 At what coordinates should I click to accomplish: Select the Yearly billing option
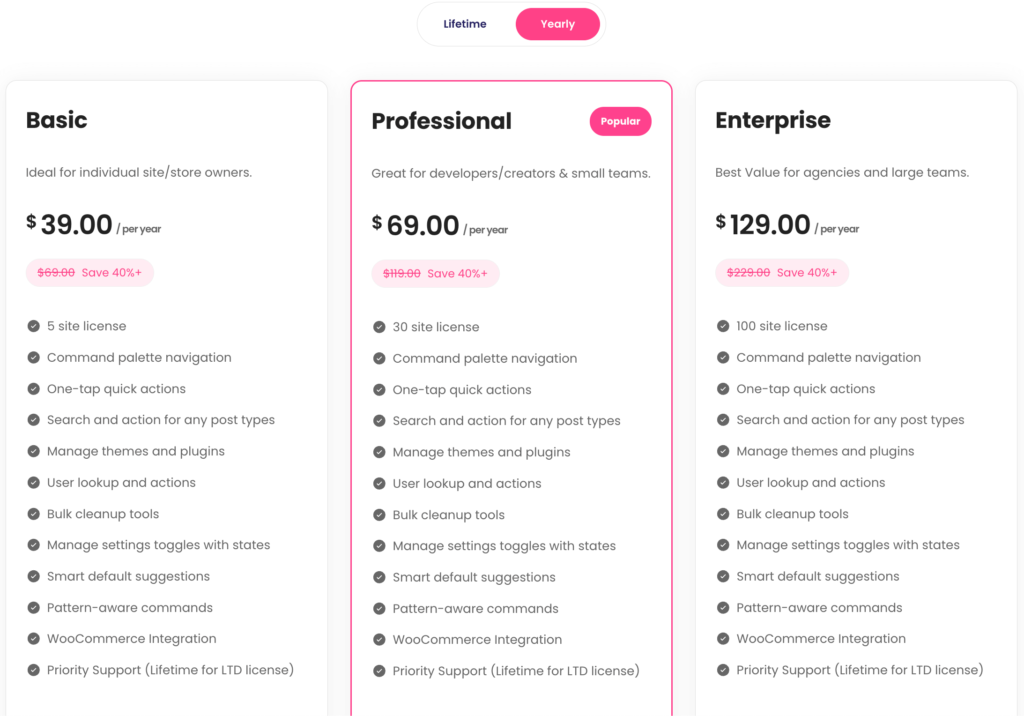[557, 23]
